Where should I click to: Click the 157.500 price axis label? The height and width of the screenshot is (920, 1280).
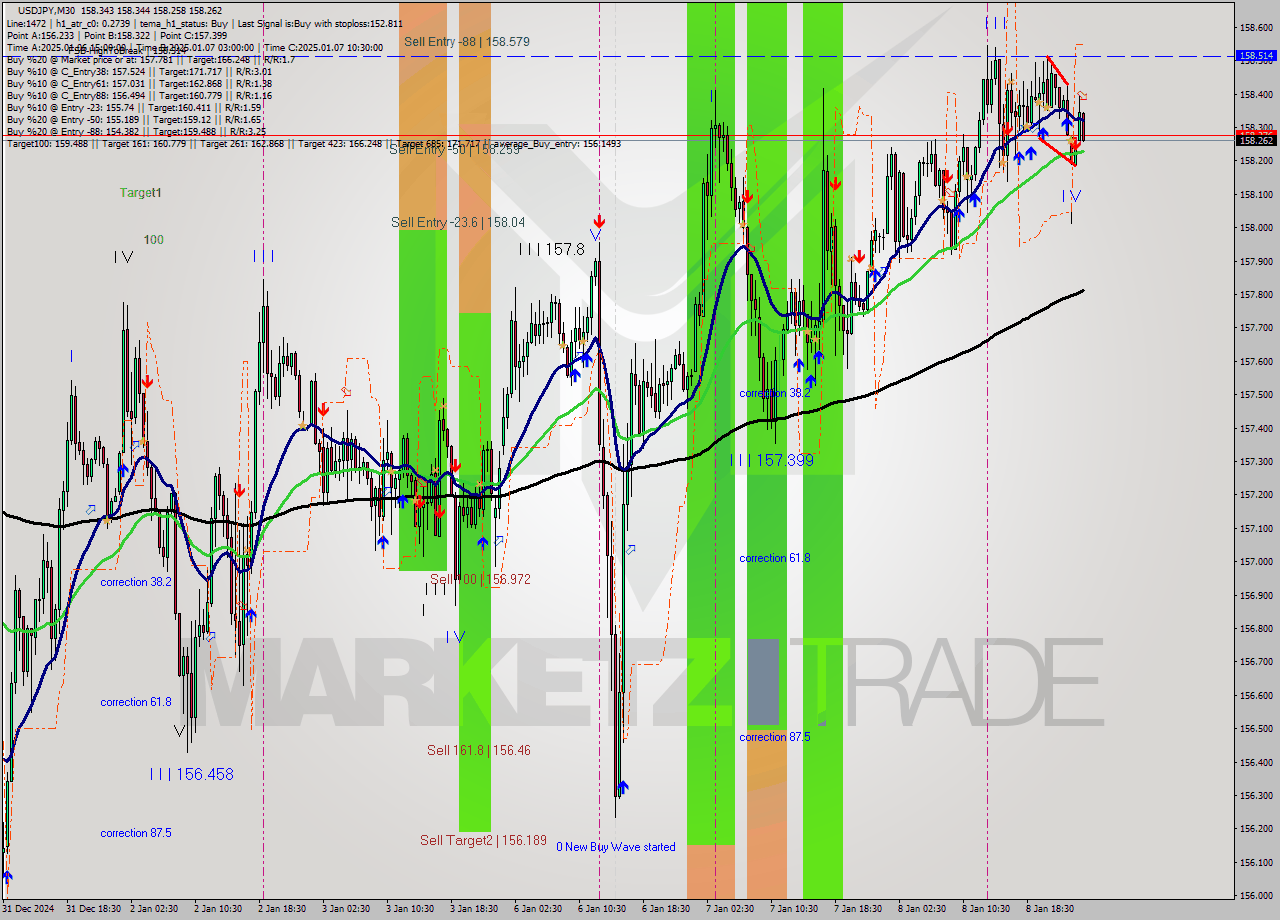tap(1256, 395)
